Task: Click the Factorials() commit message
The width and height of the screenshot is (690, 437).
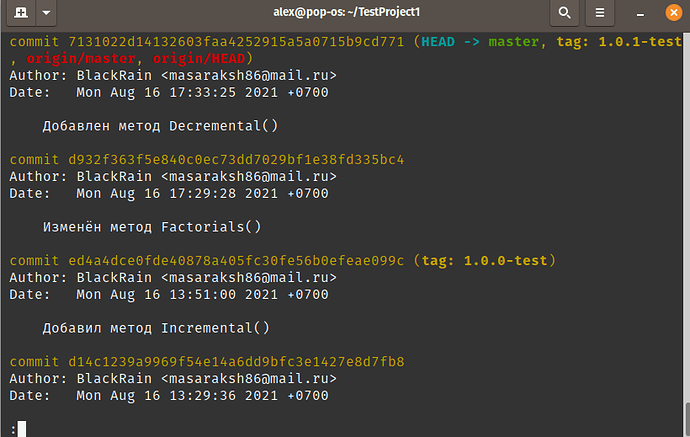Action: (152, 227)
